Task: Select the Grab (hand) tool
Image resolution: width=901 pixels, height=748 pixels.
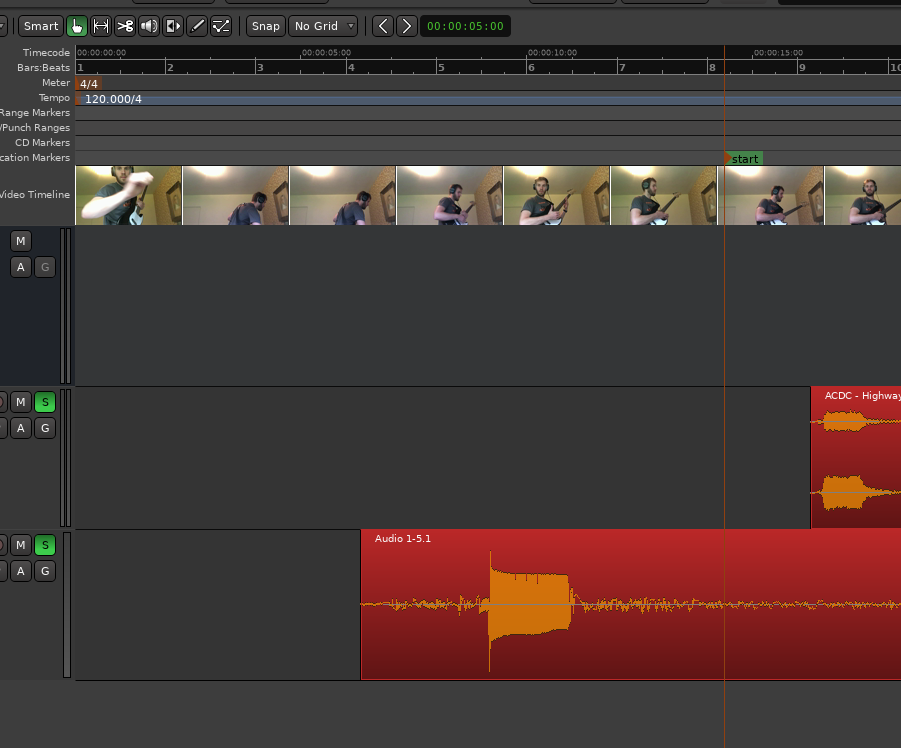Action: 77,26
